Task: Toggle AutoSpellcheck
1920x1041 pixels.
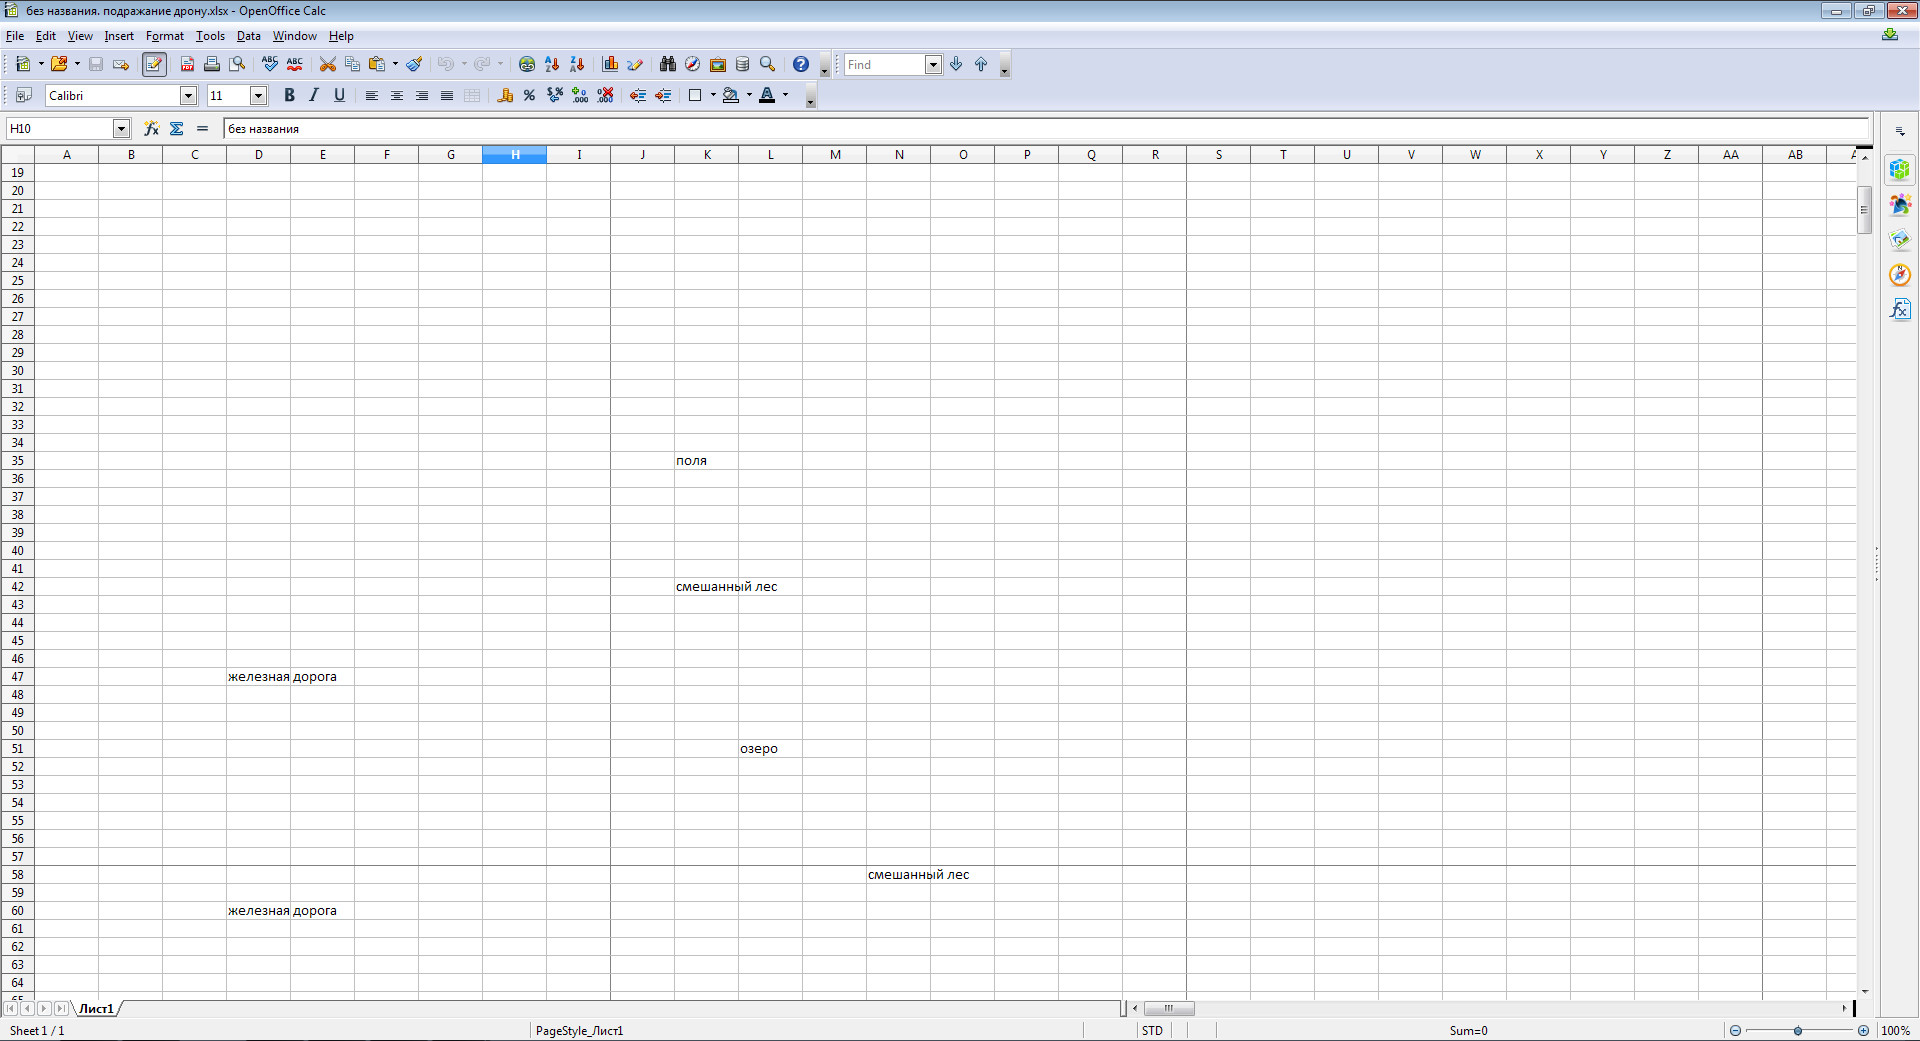Action: tap(295, 64)
